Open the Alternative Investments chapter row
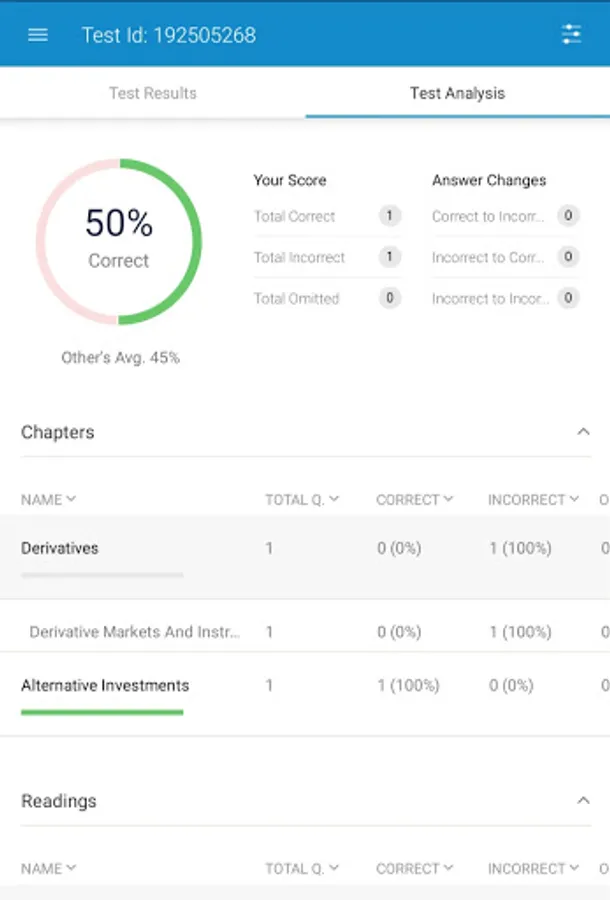This screenshot has width=610, height=900. (x=105, y=686)
